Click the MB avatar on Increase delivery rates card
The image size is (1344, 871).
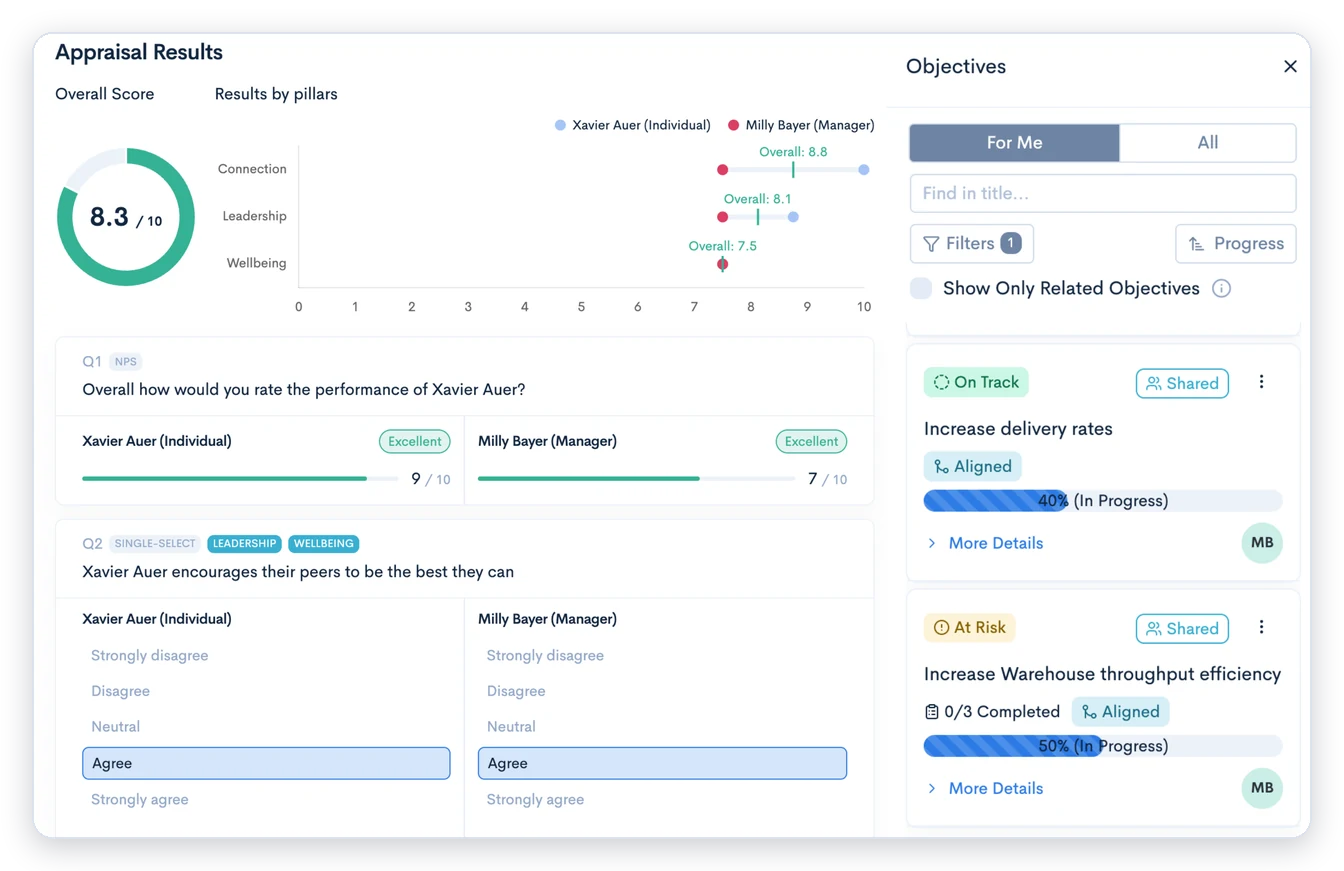pos(1262,543)
